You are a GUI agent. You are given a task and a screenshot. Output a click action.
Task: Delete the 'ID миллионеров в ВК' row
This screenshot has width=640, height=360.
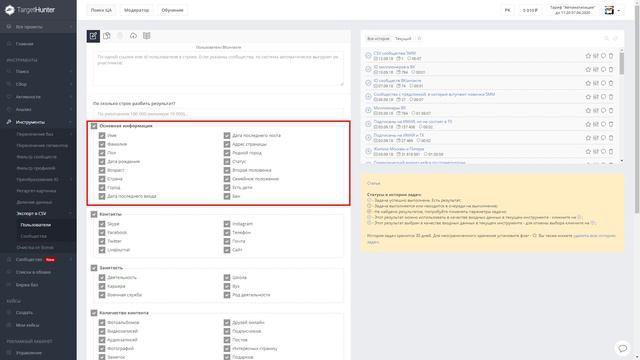pos(611,69)
